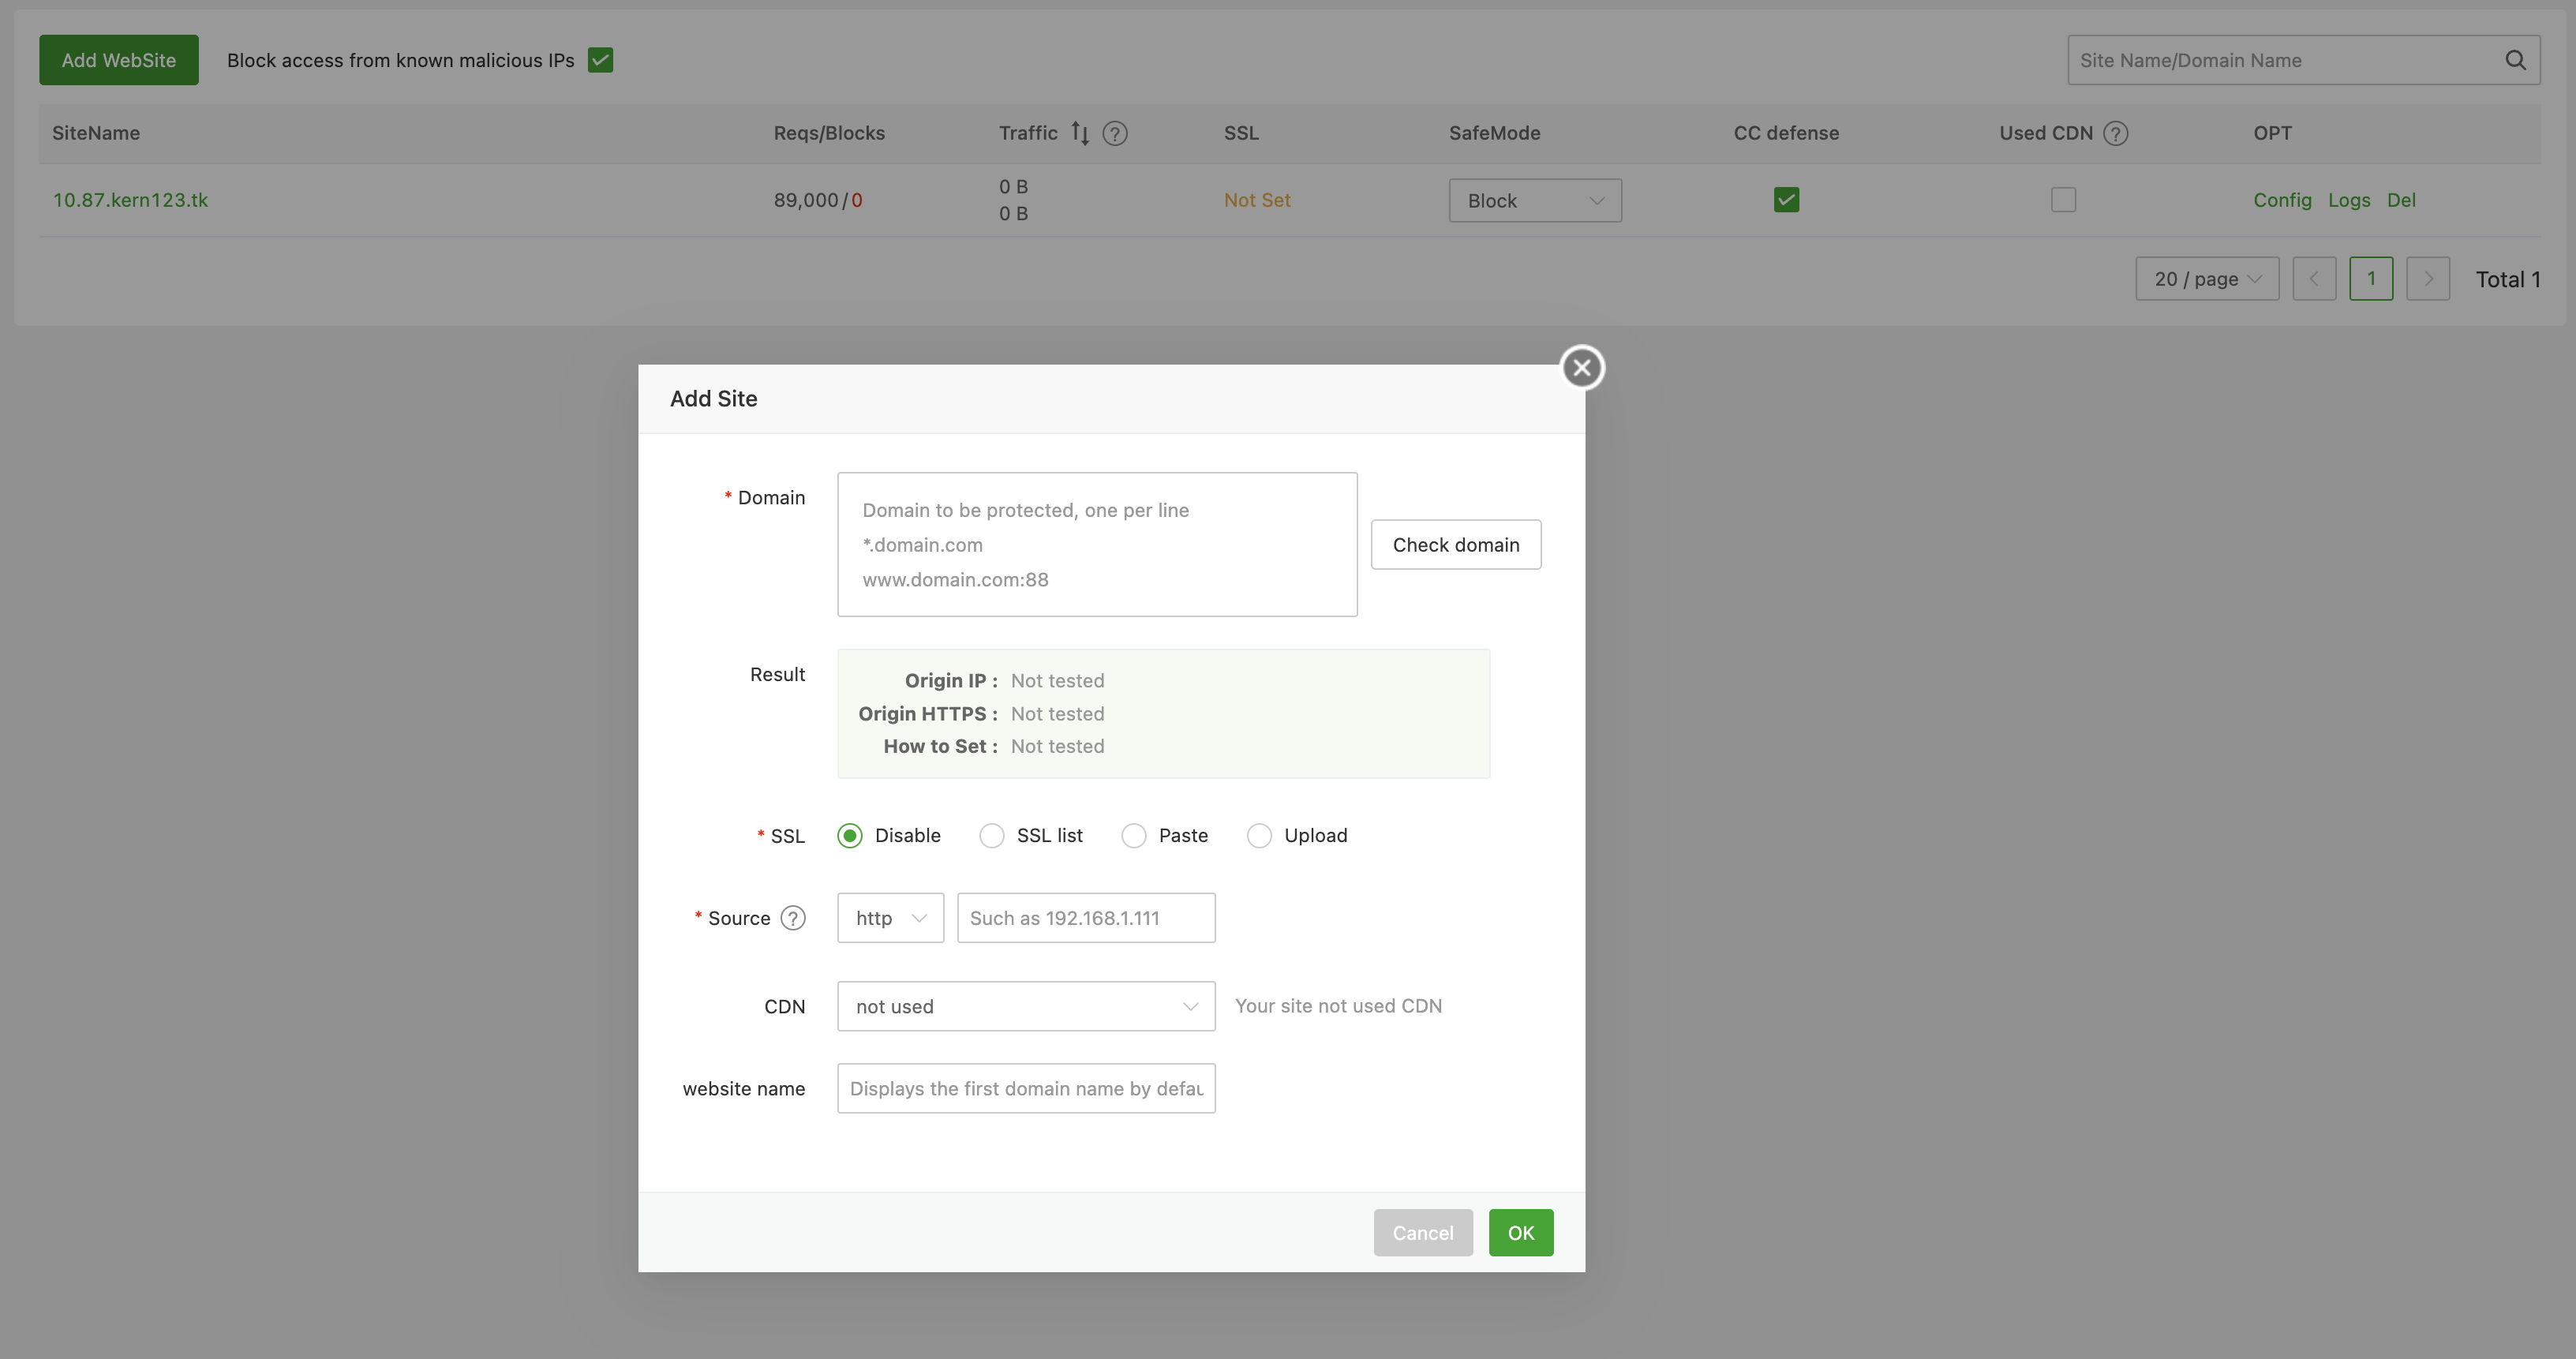Image resolution: width=2576 pixels, height=1359 pixels.
Task: Toggle Block access from malicious IPs checkbox
Action: point(600,60)
